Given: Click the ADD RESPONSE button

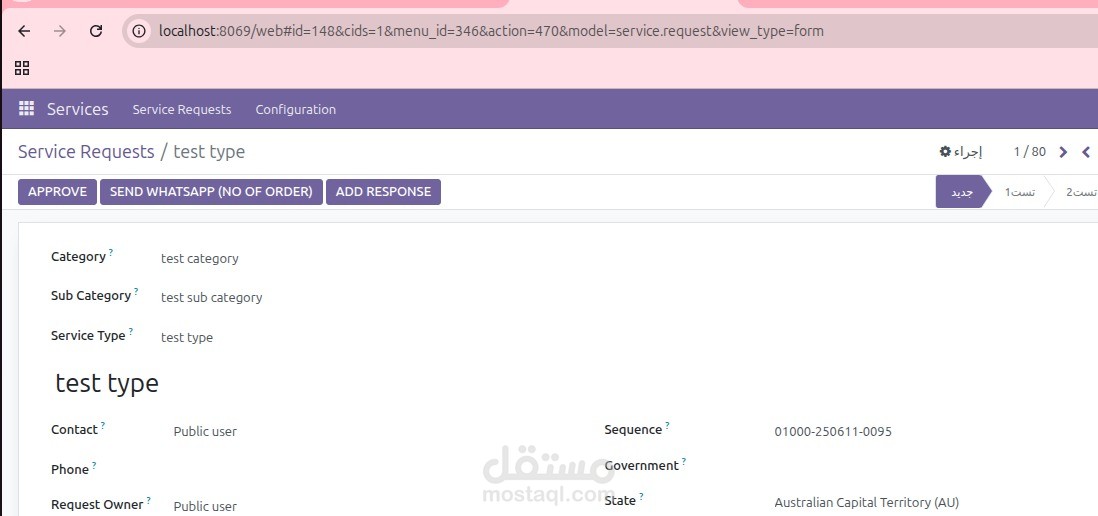Looking at the screenshot, I should 383,192.
